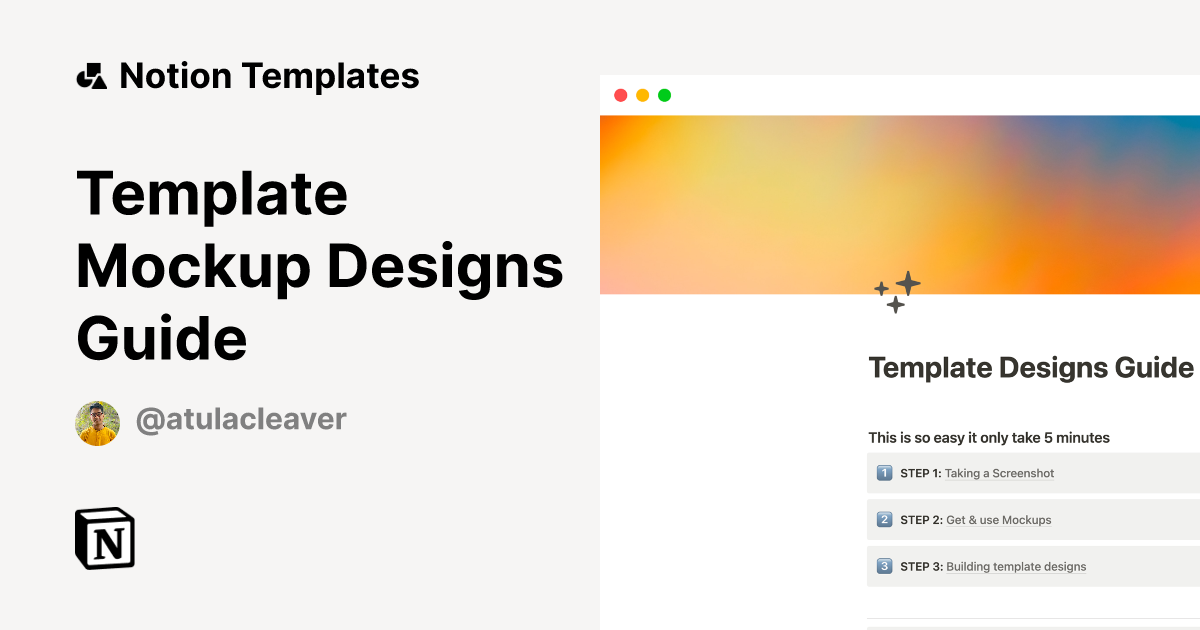Expand the 'Building template designs' step row
The width and height of the screenshot is (1200, 630).
[1015, 566]
